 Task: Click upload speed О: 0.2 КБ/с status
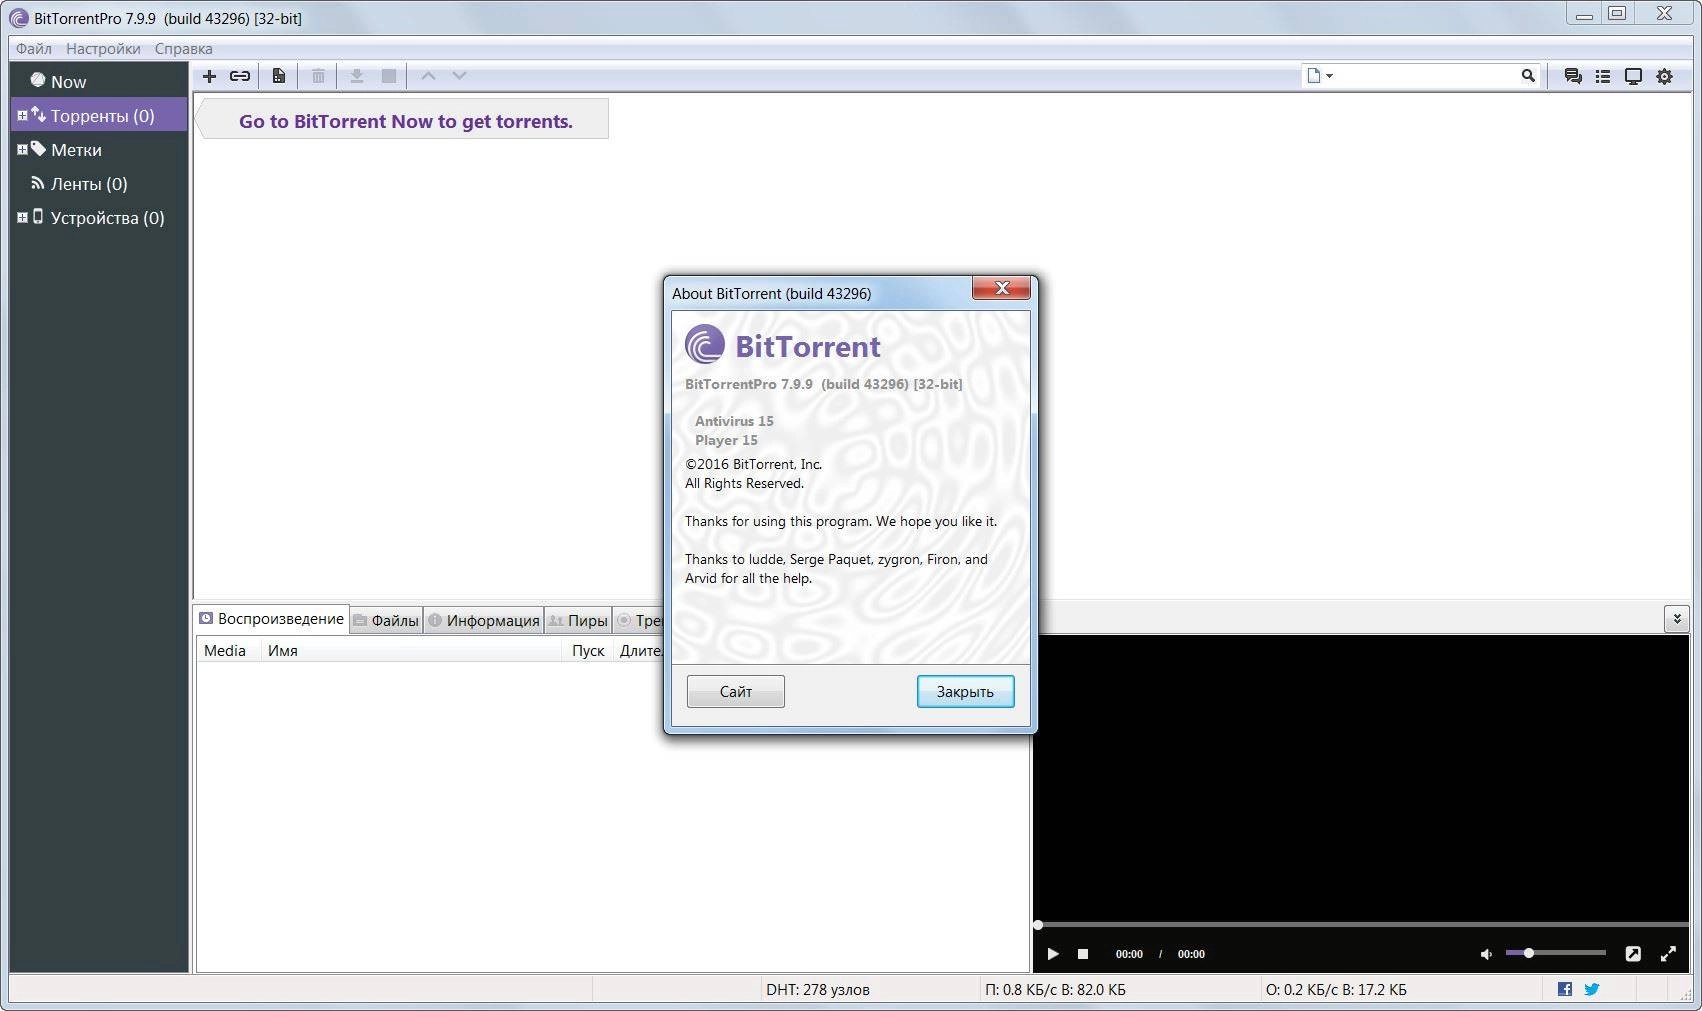click(1336, 990)
